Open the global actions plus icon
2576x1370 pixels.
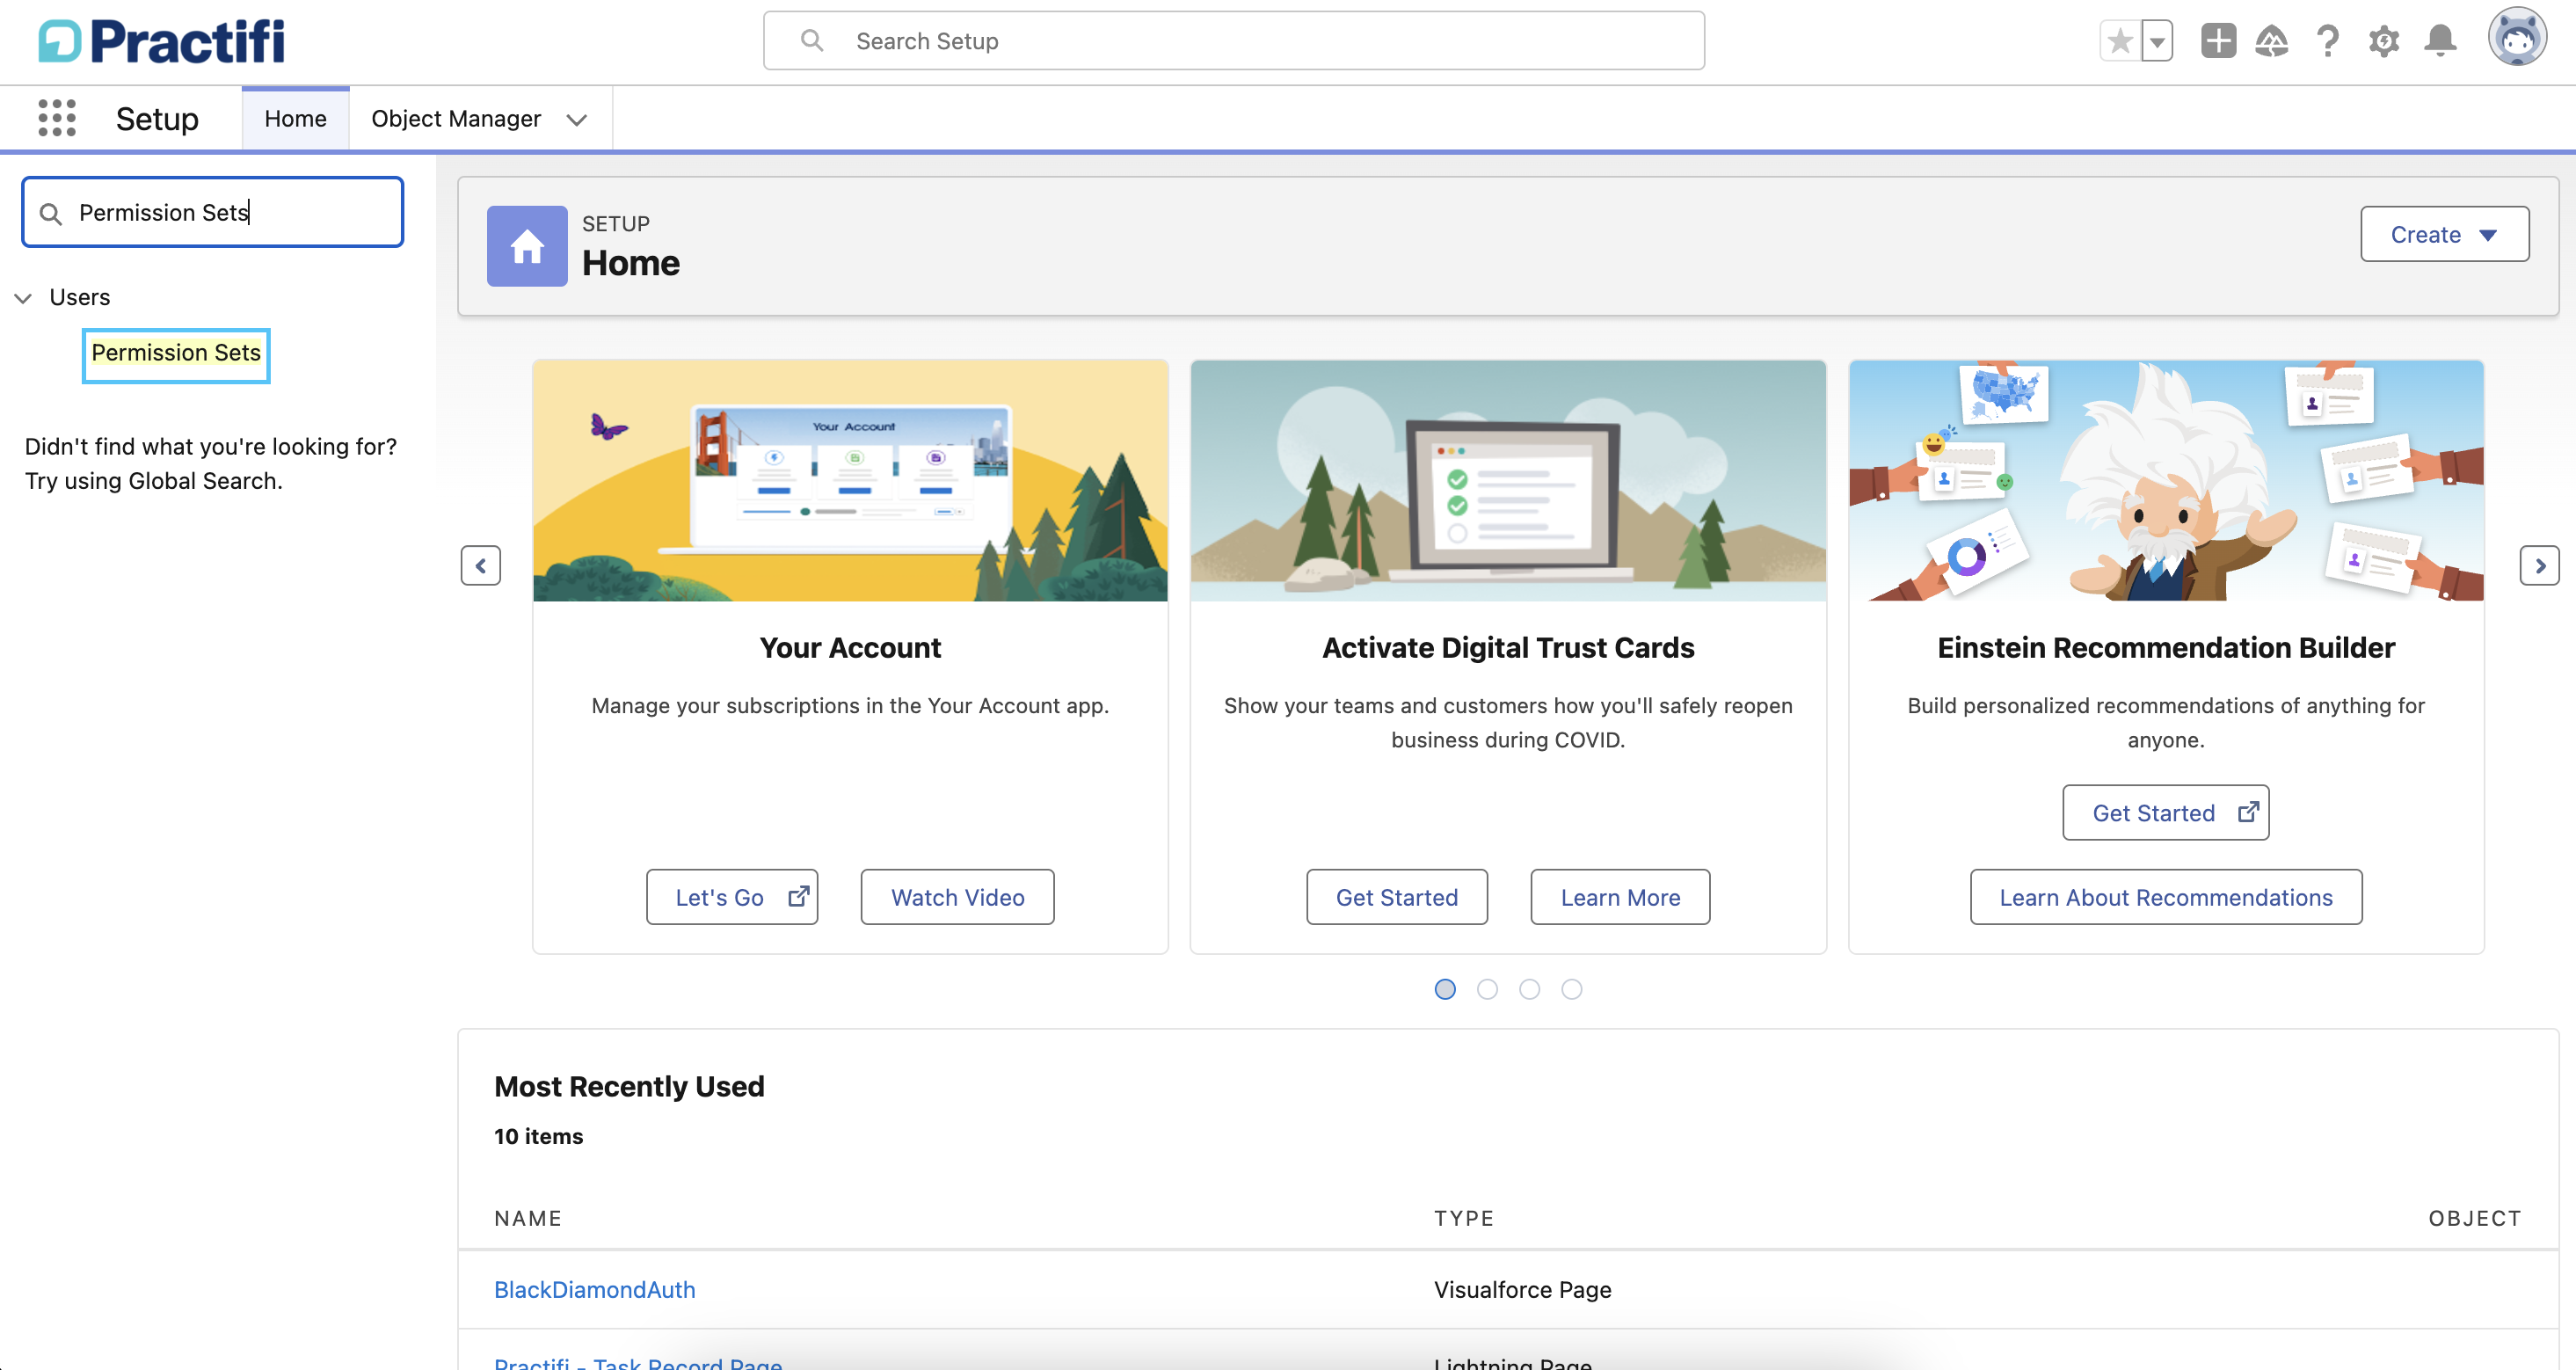[x=2218, y=41]
